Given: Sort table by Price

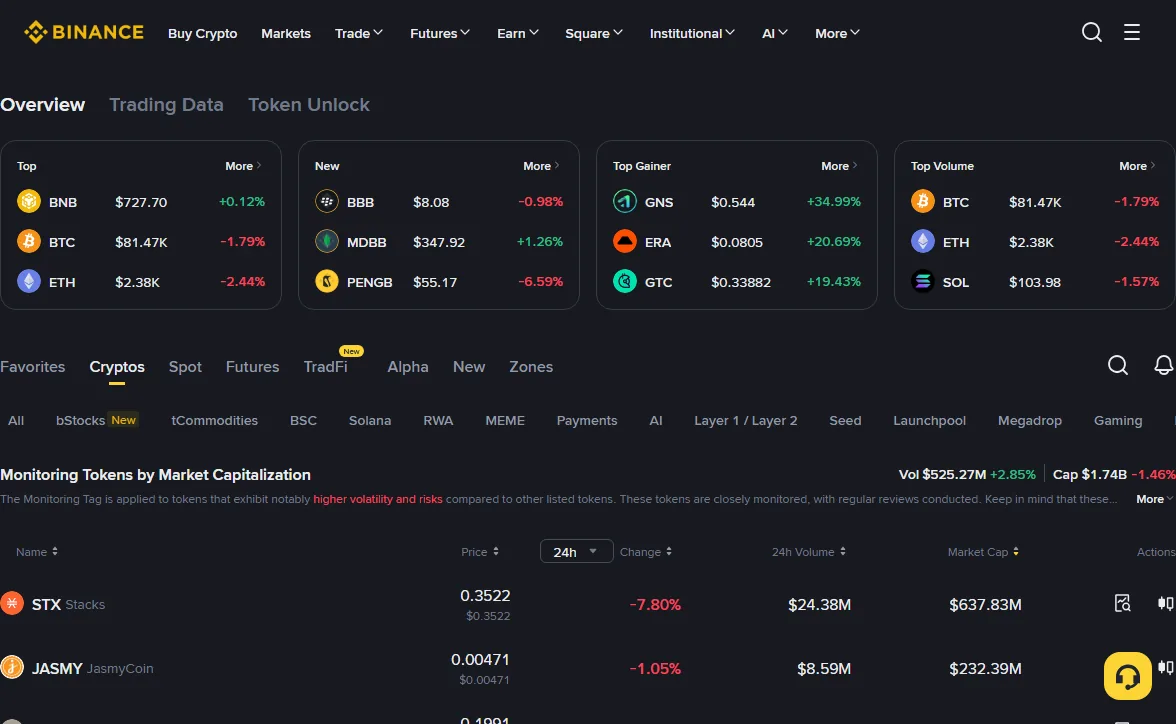Looking at the screenshot, I should click(480, 551).
